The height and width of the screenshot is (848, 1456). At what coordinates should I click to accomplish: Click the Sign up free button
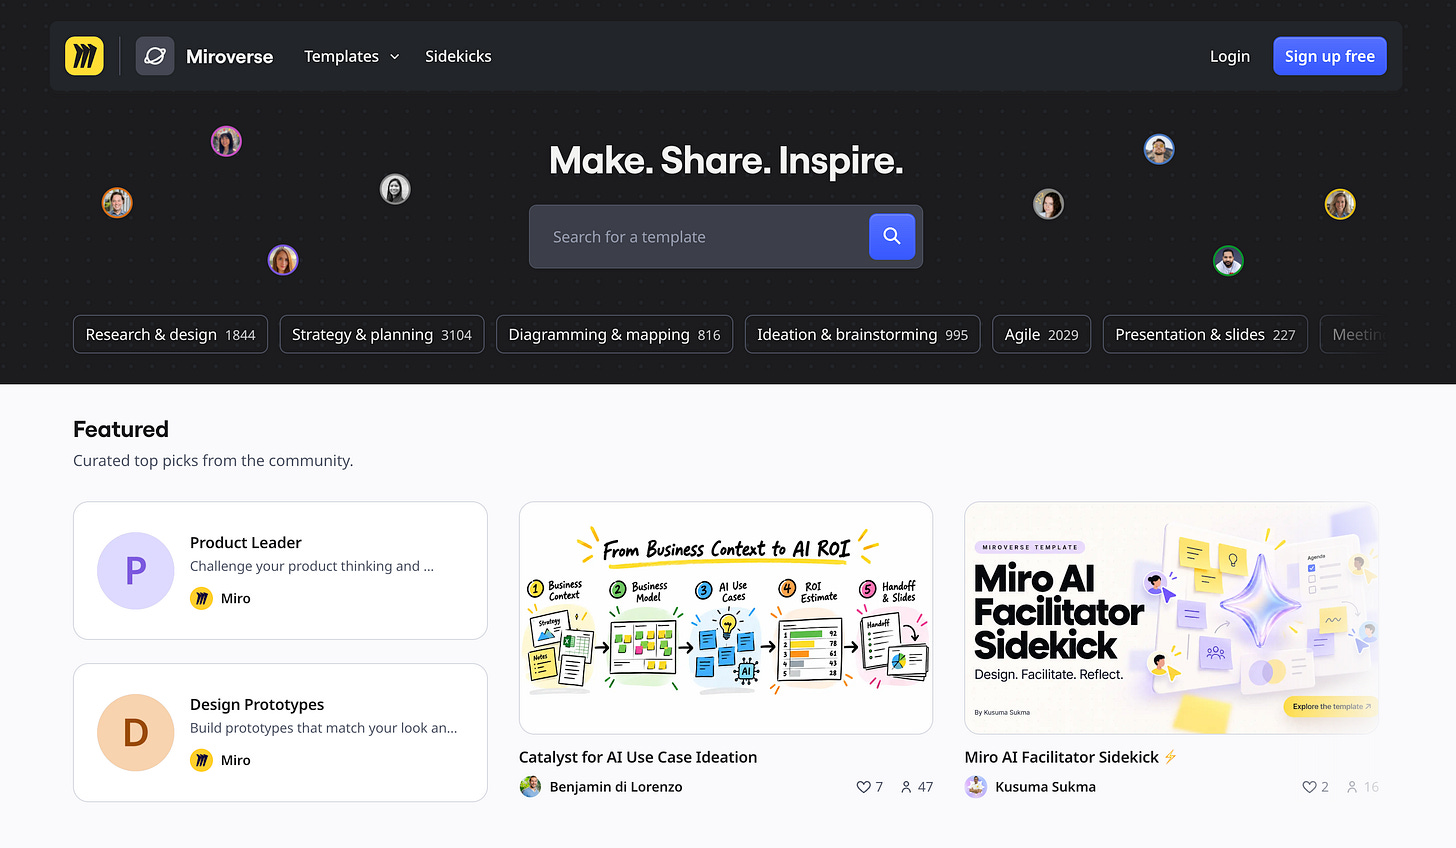1330,56
